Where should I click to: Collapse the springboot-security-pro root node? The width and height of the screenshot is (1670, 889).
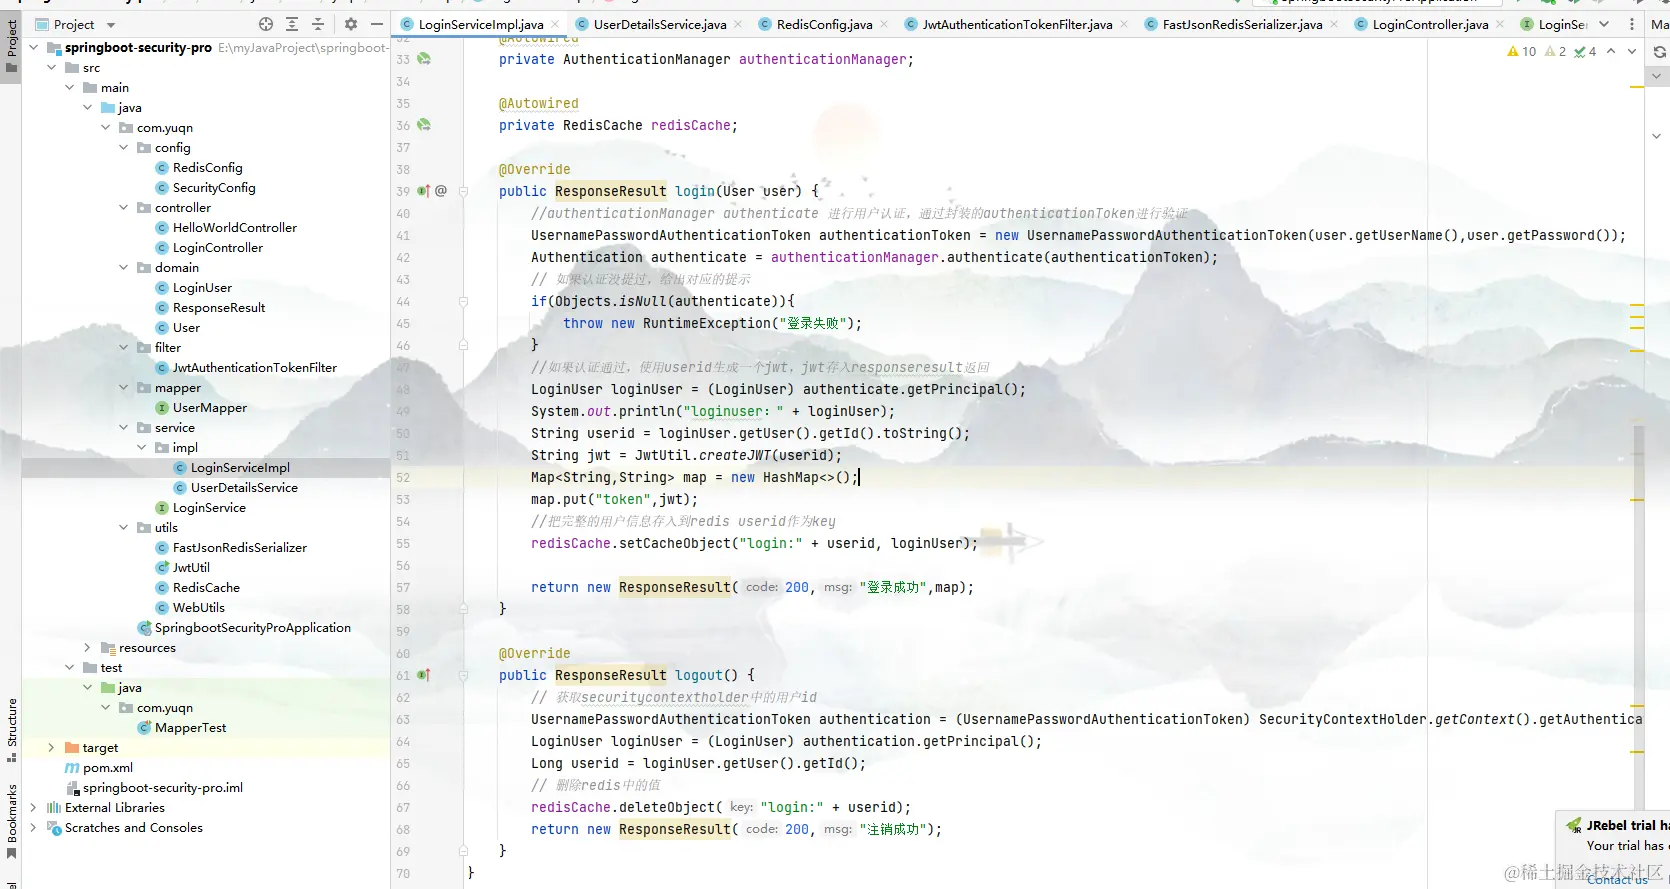point(33,47)
